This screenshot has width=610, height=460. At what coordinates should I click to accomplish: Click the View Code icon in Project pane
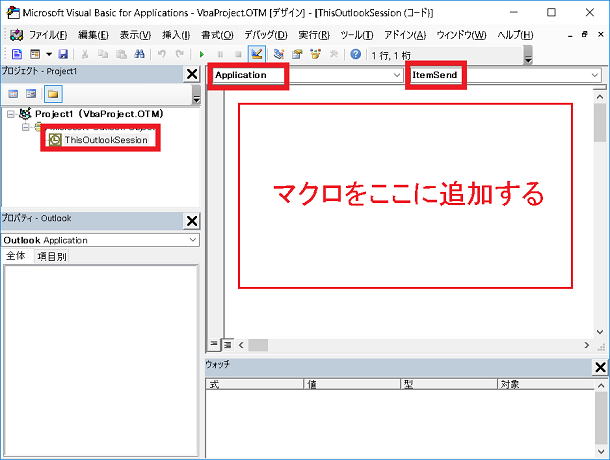tap(13, 94)
